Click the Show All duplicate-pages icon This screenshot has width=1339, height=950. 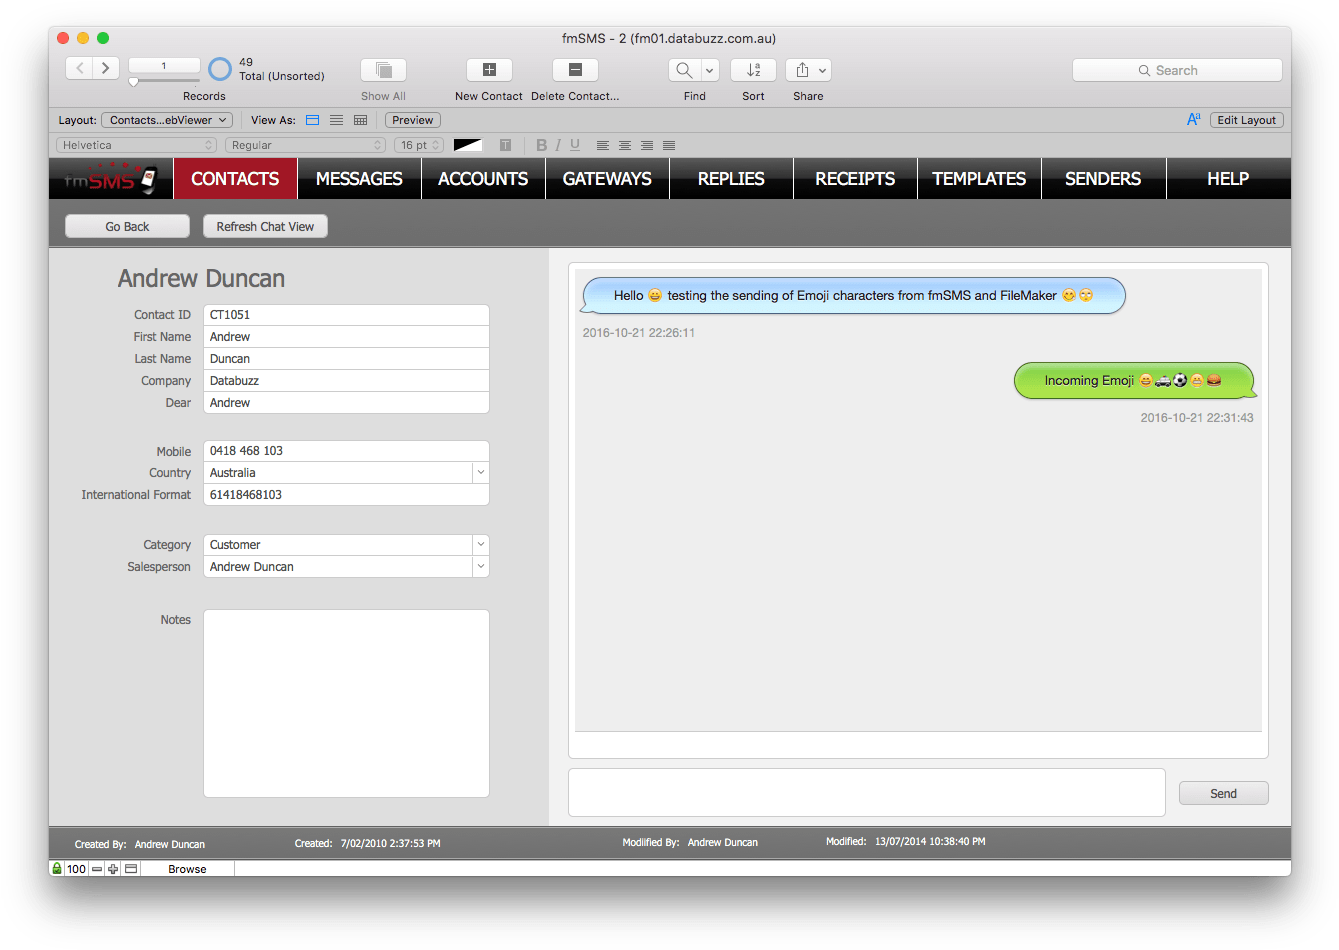tap(383, 70)
